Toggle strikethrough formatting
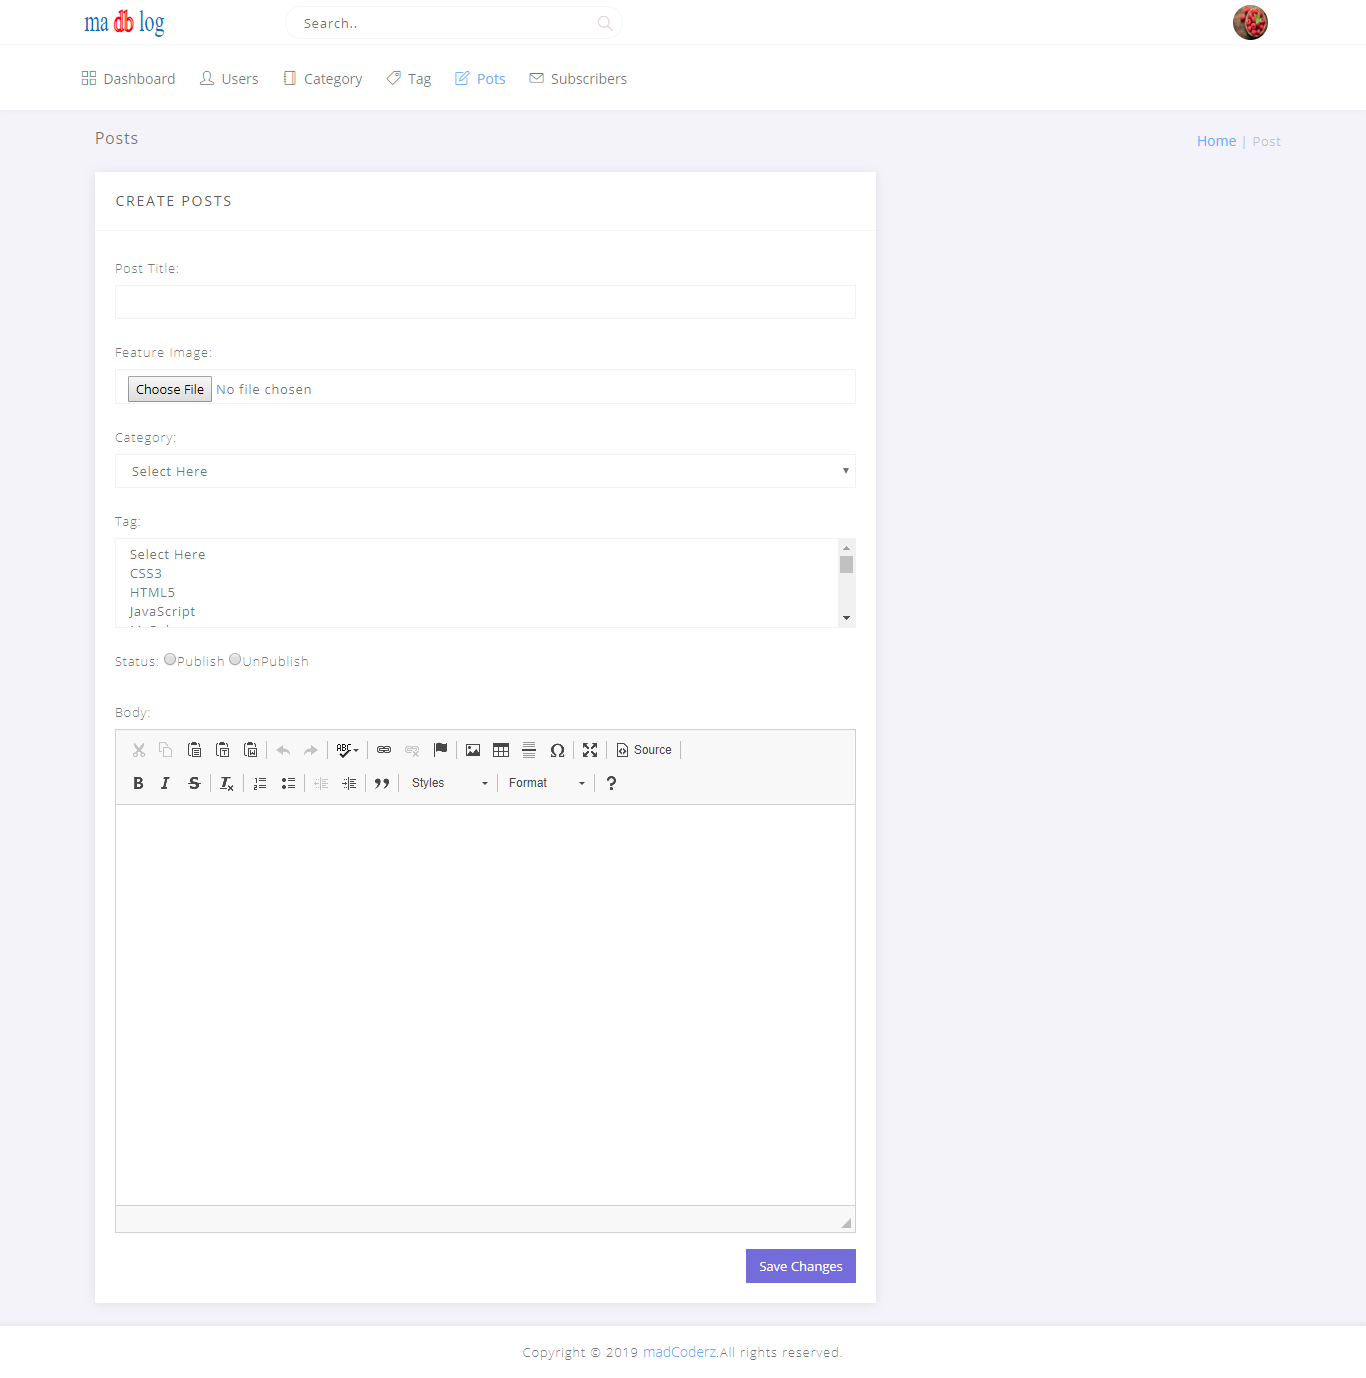This screenshot has height=1378, width=1366. (x=194, y=783)
